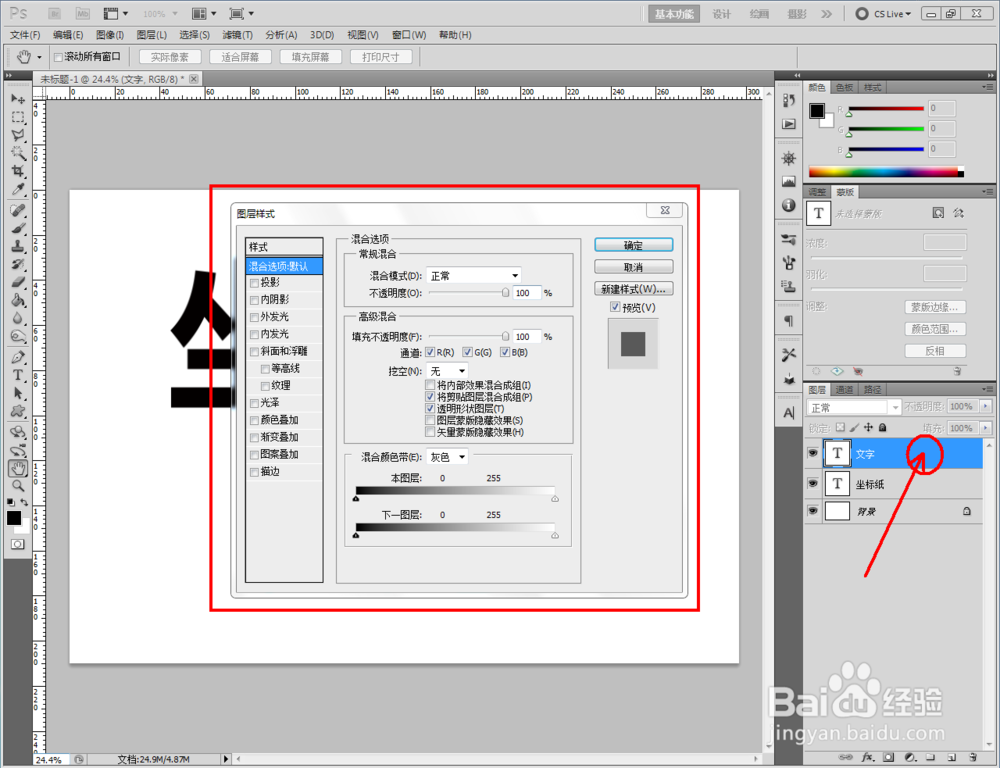This screenshot has height=768, width=1000.
Task: Click the 新建样式(W) new style button
Action: (633, 288)
